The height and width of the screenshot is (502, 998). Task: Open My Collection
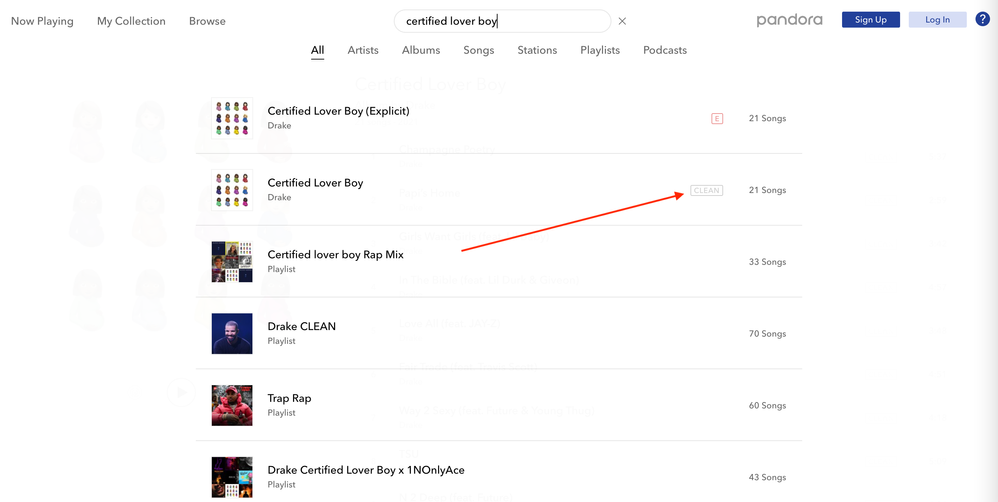(131, 21)
